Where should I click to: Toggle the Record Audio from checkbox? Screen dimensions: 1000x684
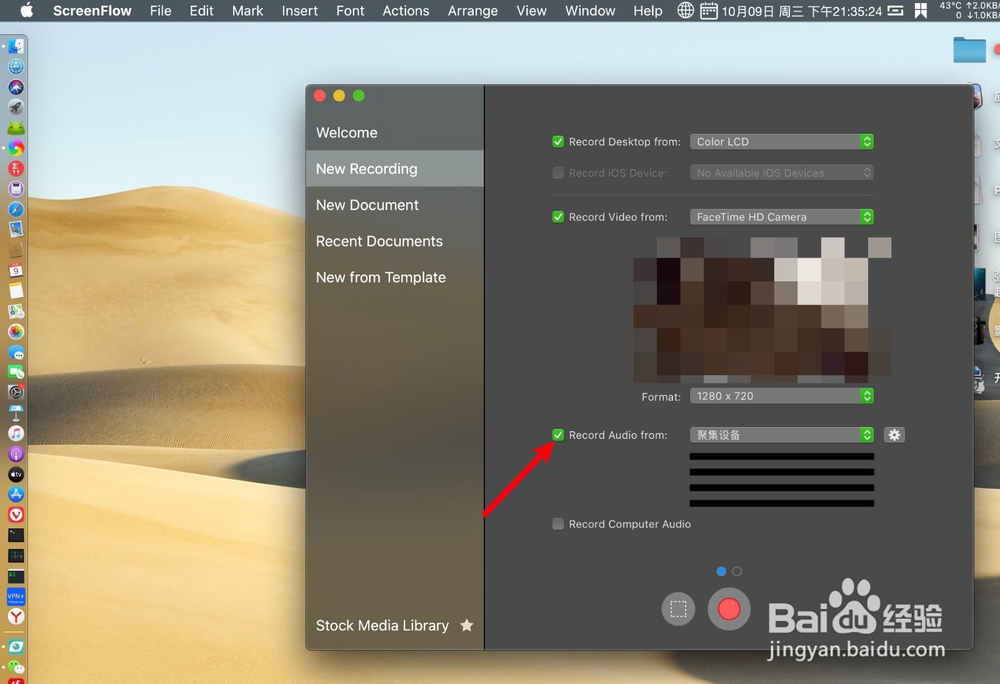pos(558,435)
